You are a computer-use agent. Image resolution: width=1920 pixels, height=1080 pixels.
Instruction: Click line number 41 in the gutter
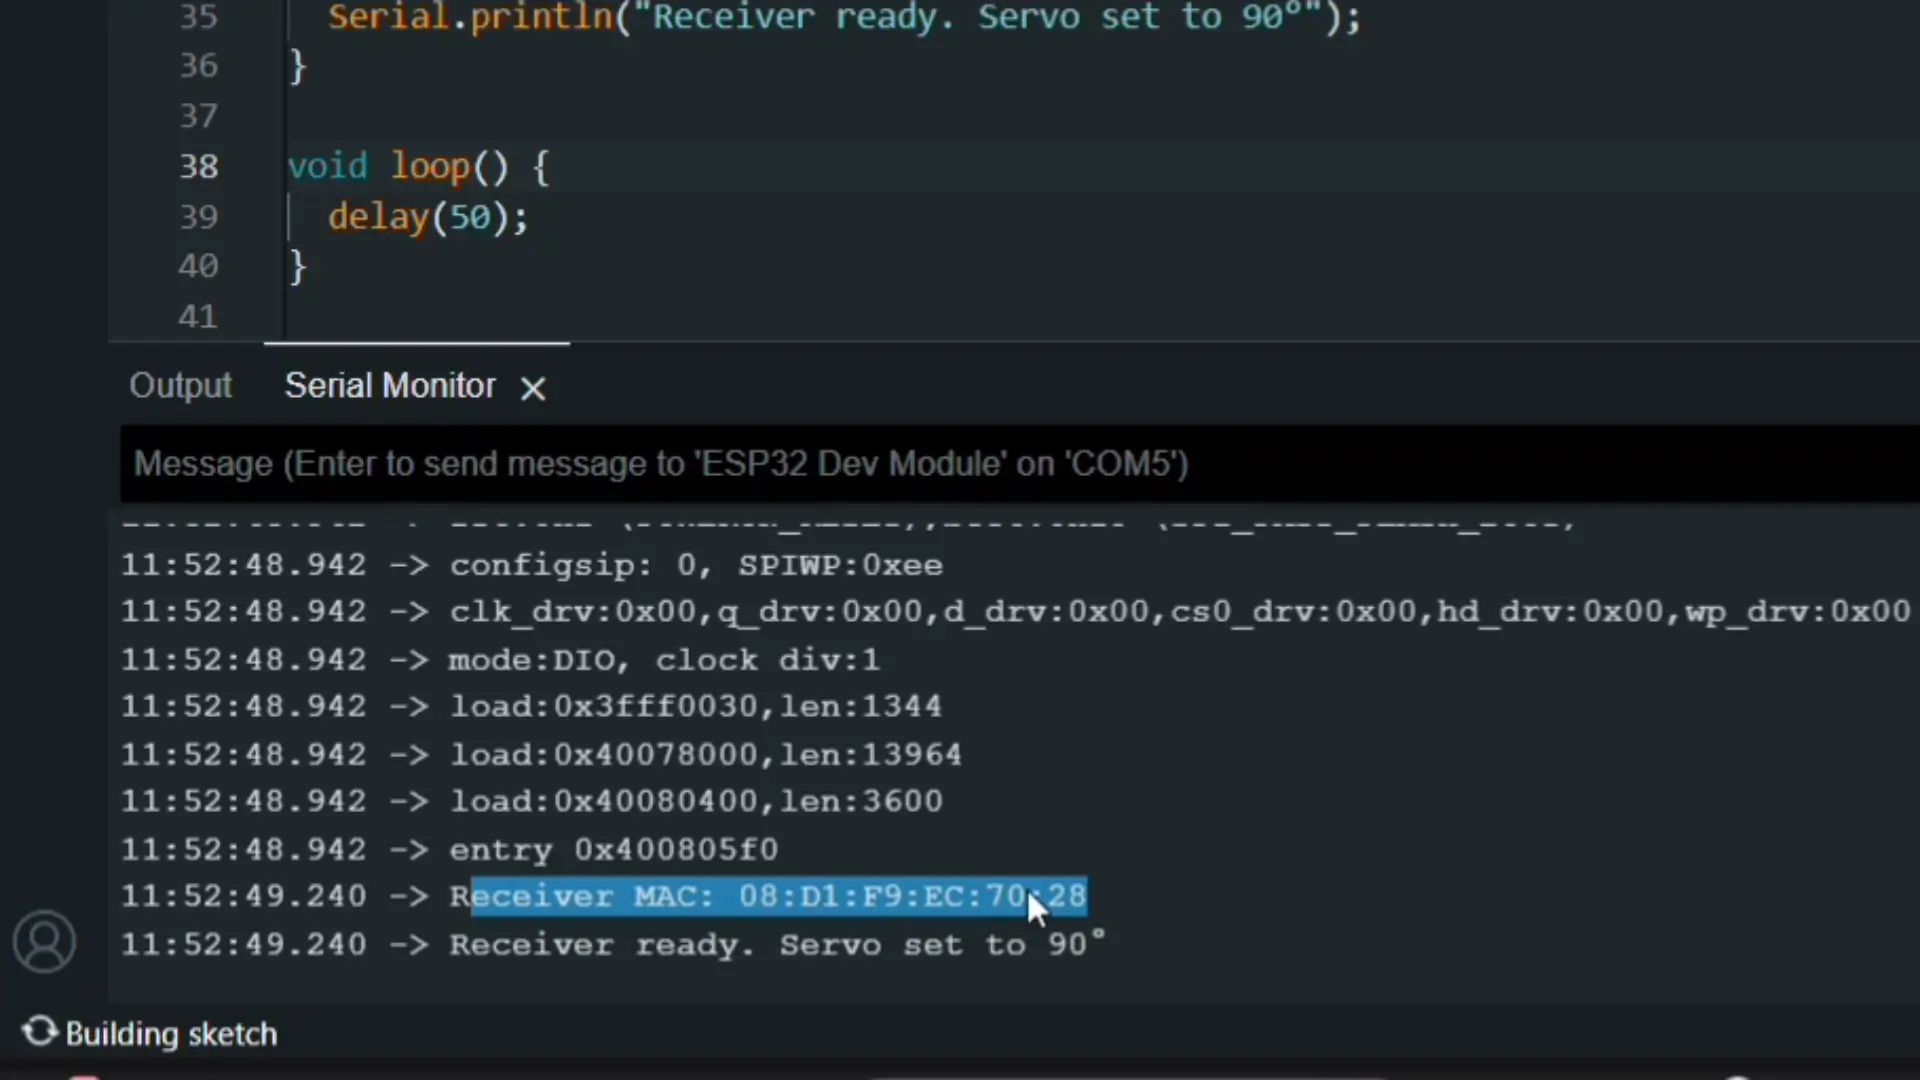click(x=198, y=316)
